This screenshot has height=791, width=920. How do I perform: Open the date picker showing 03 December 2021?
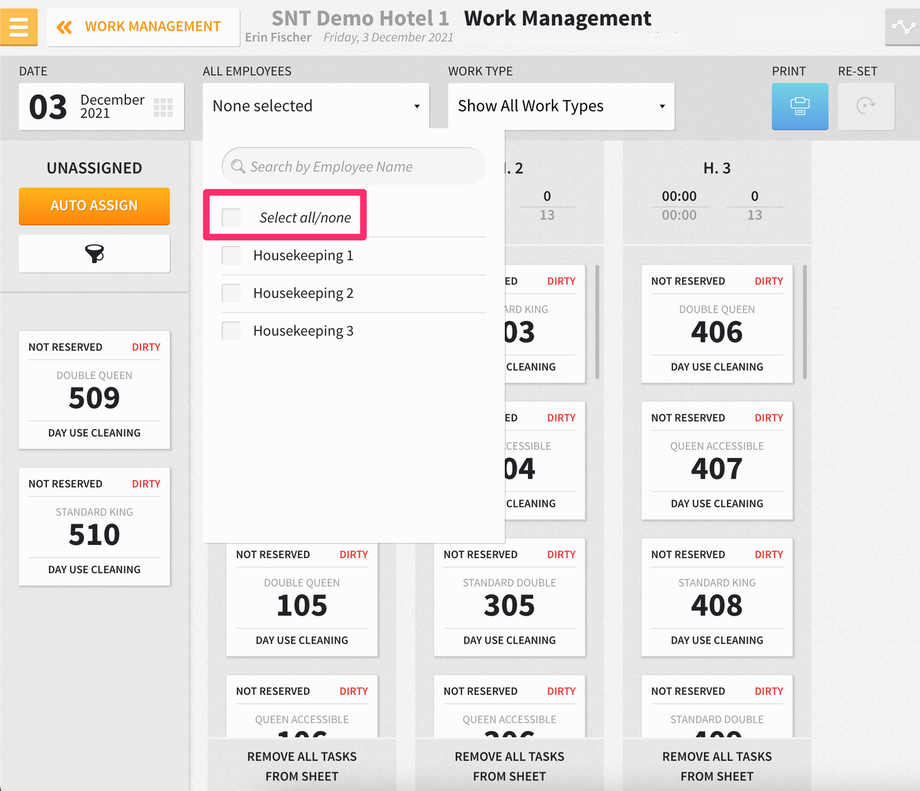(x=102, y=106)
